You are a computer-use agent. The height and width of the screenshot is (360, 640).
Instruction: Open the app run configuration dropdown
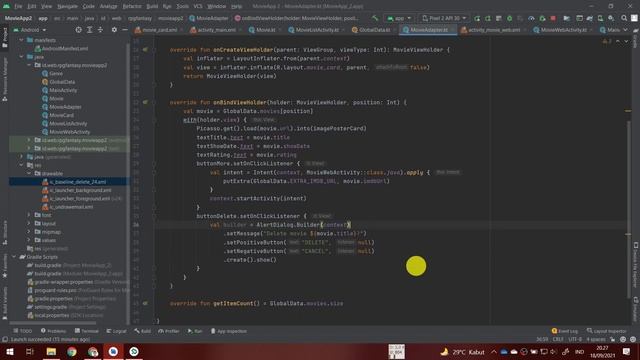(400, 18)
